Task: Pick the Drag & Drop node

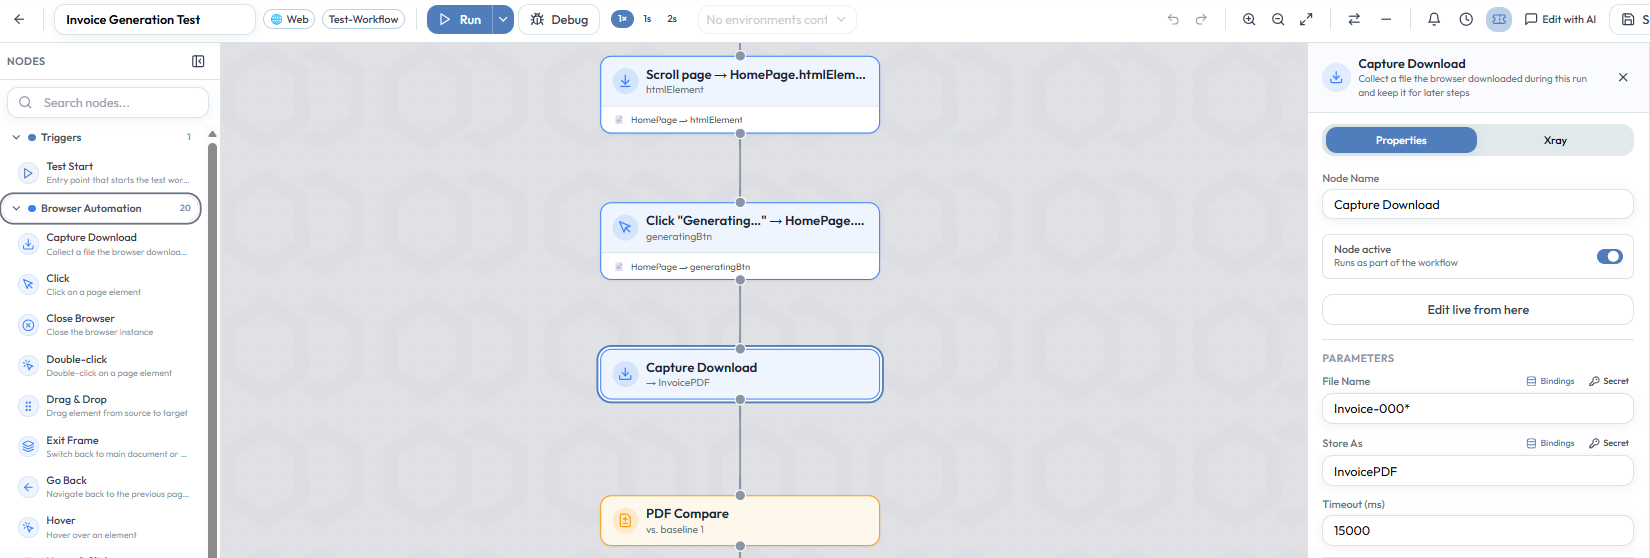Action: [105, 406]
